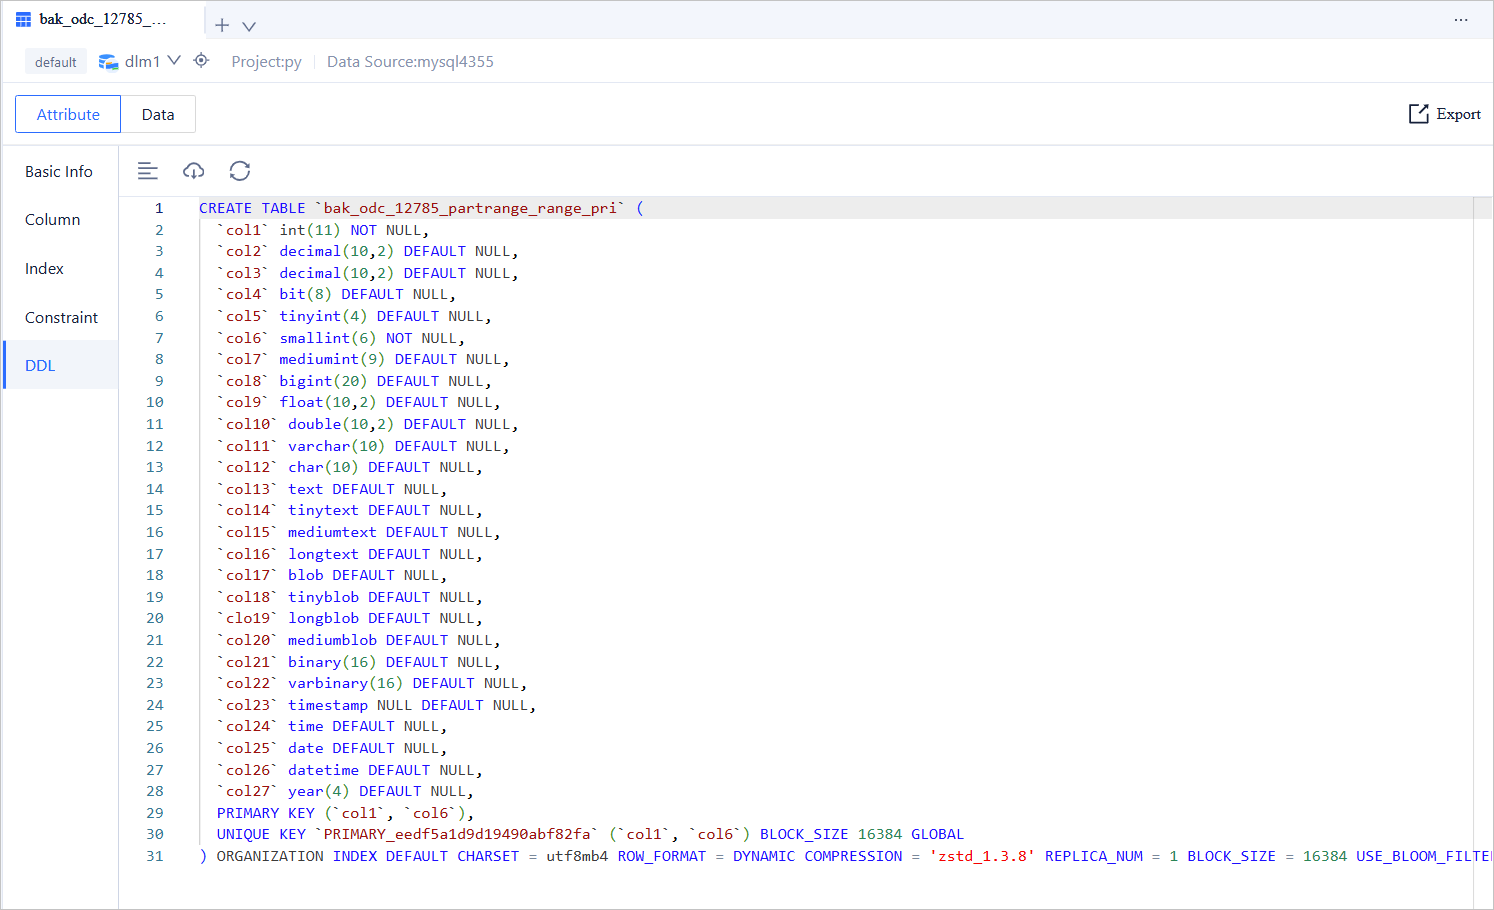Click the CREATE TABLE line in editor
Image resolution: width=1494 pixels, height=910 pixels.
[x=420, y=208]
